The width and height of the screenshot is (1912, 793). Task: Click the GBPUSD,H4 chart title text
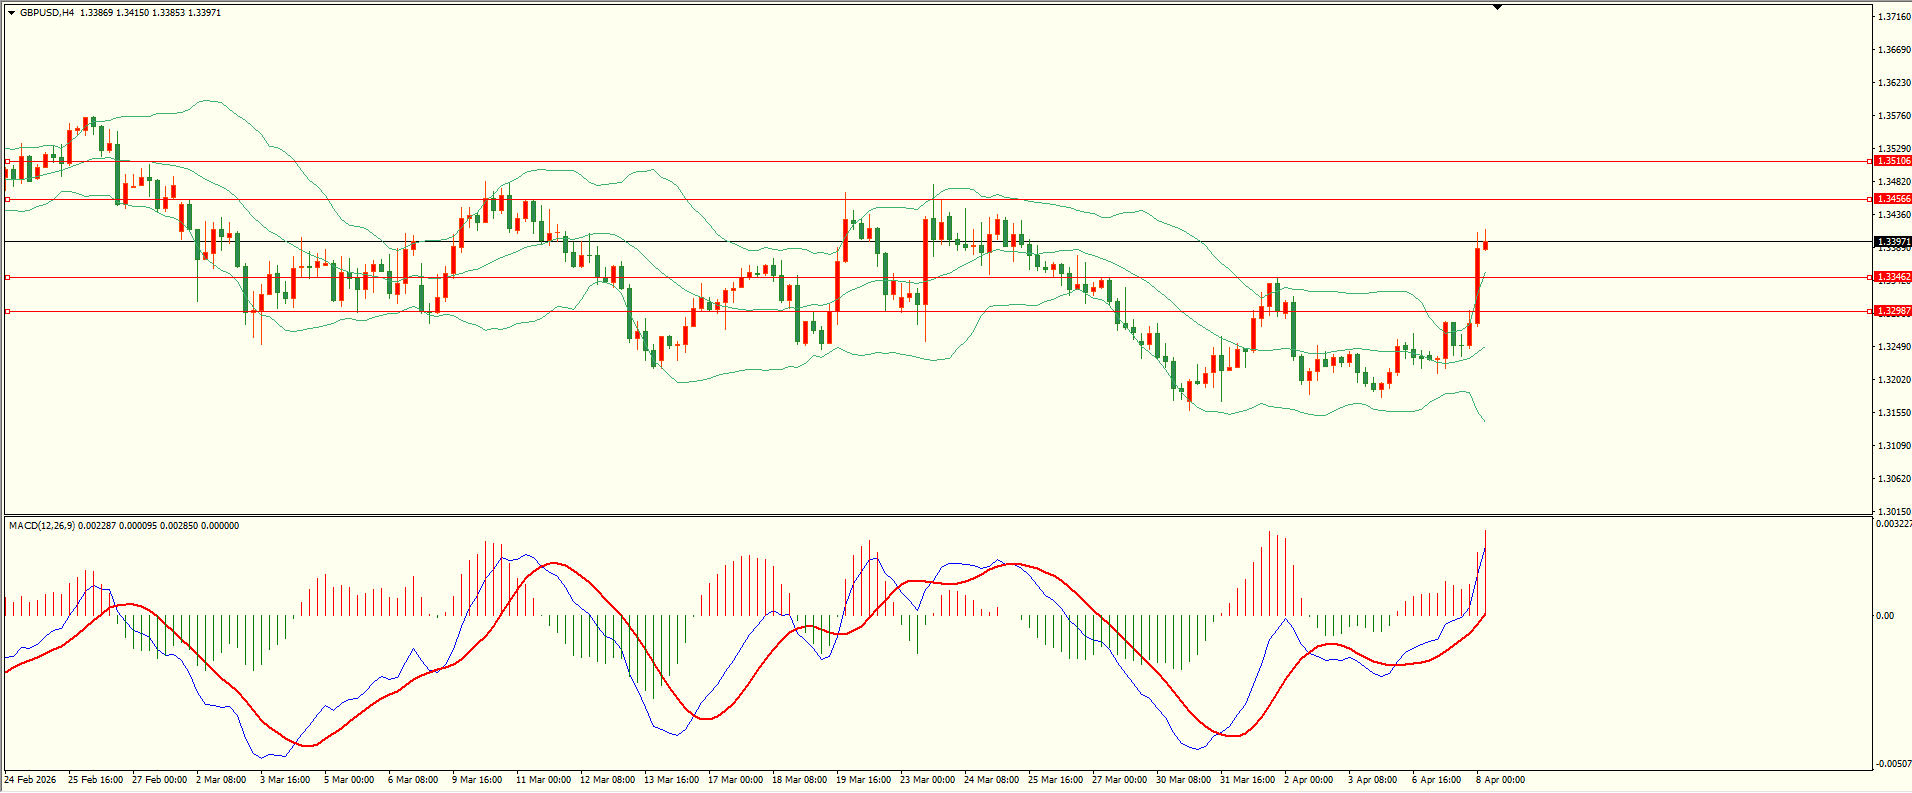tap(47, 13)
